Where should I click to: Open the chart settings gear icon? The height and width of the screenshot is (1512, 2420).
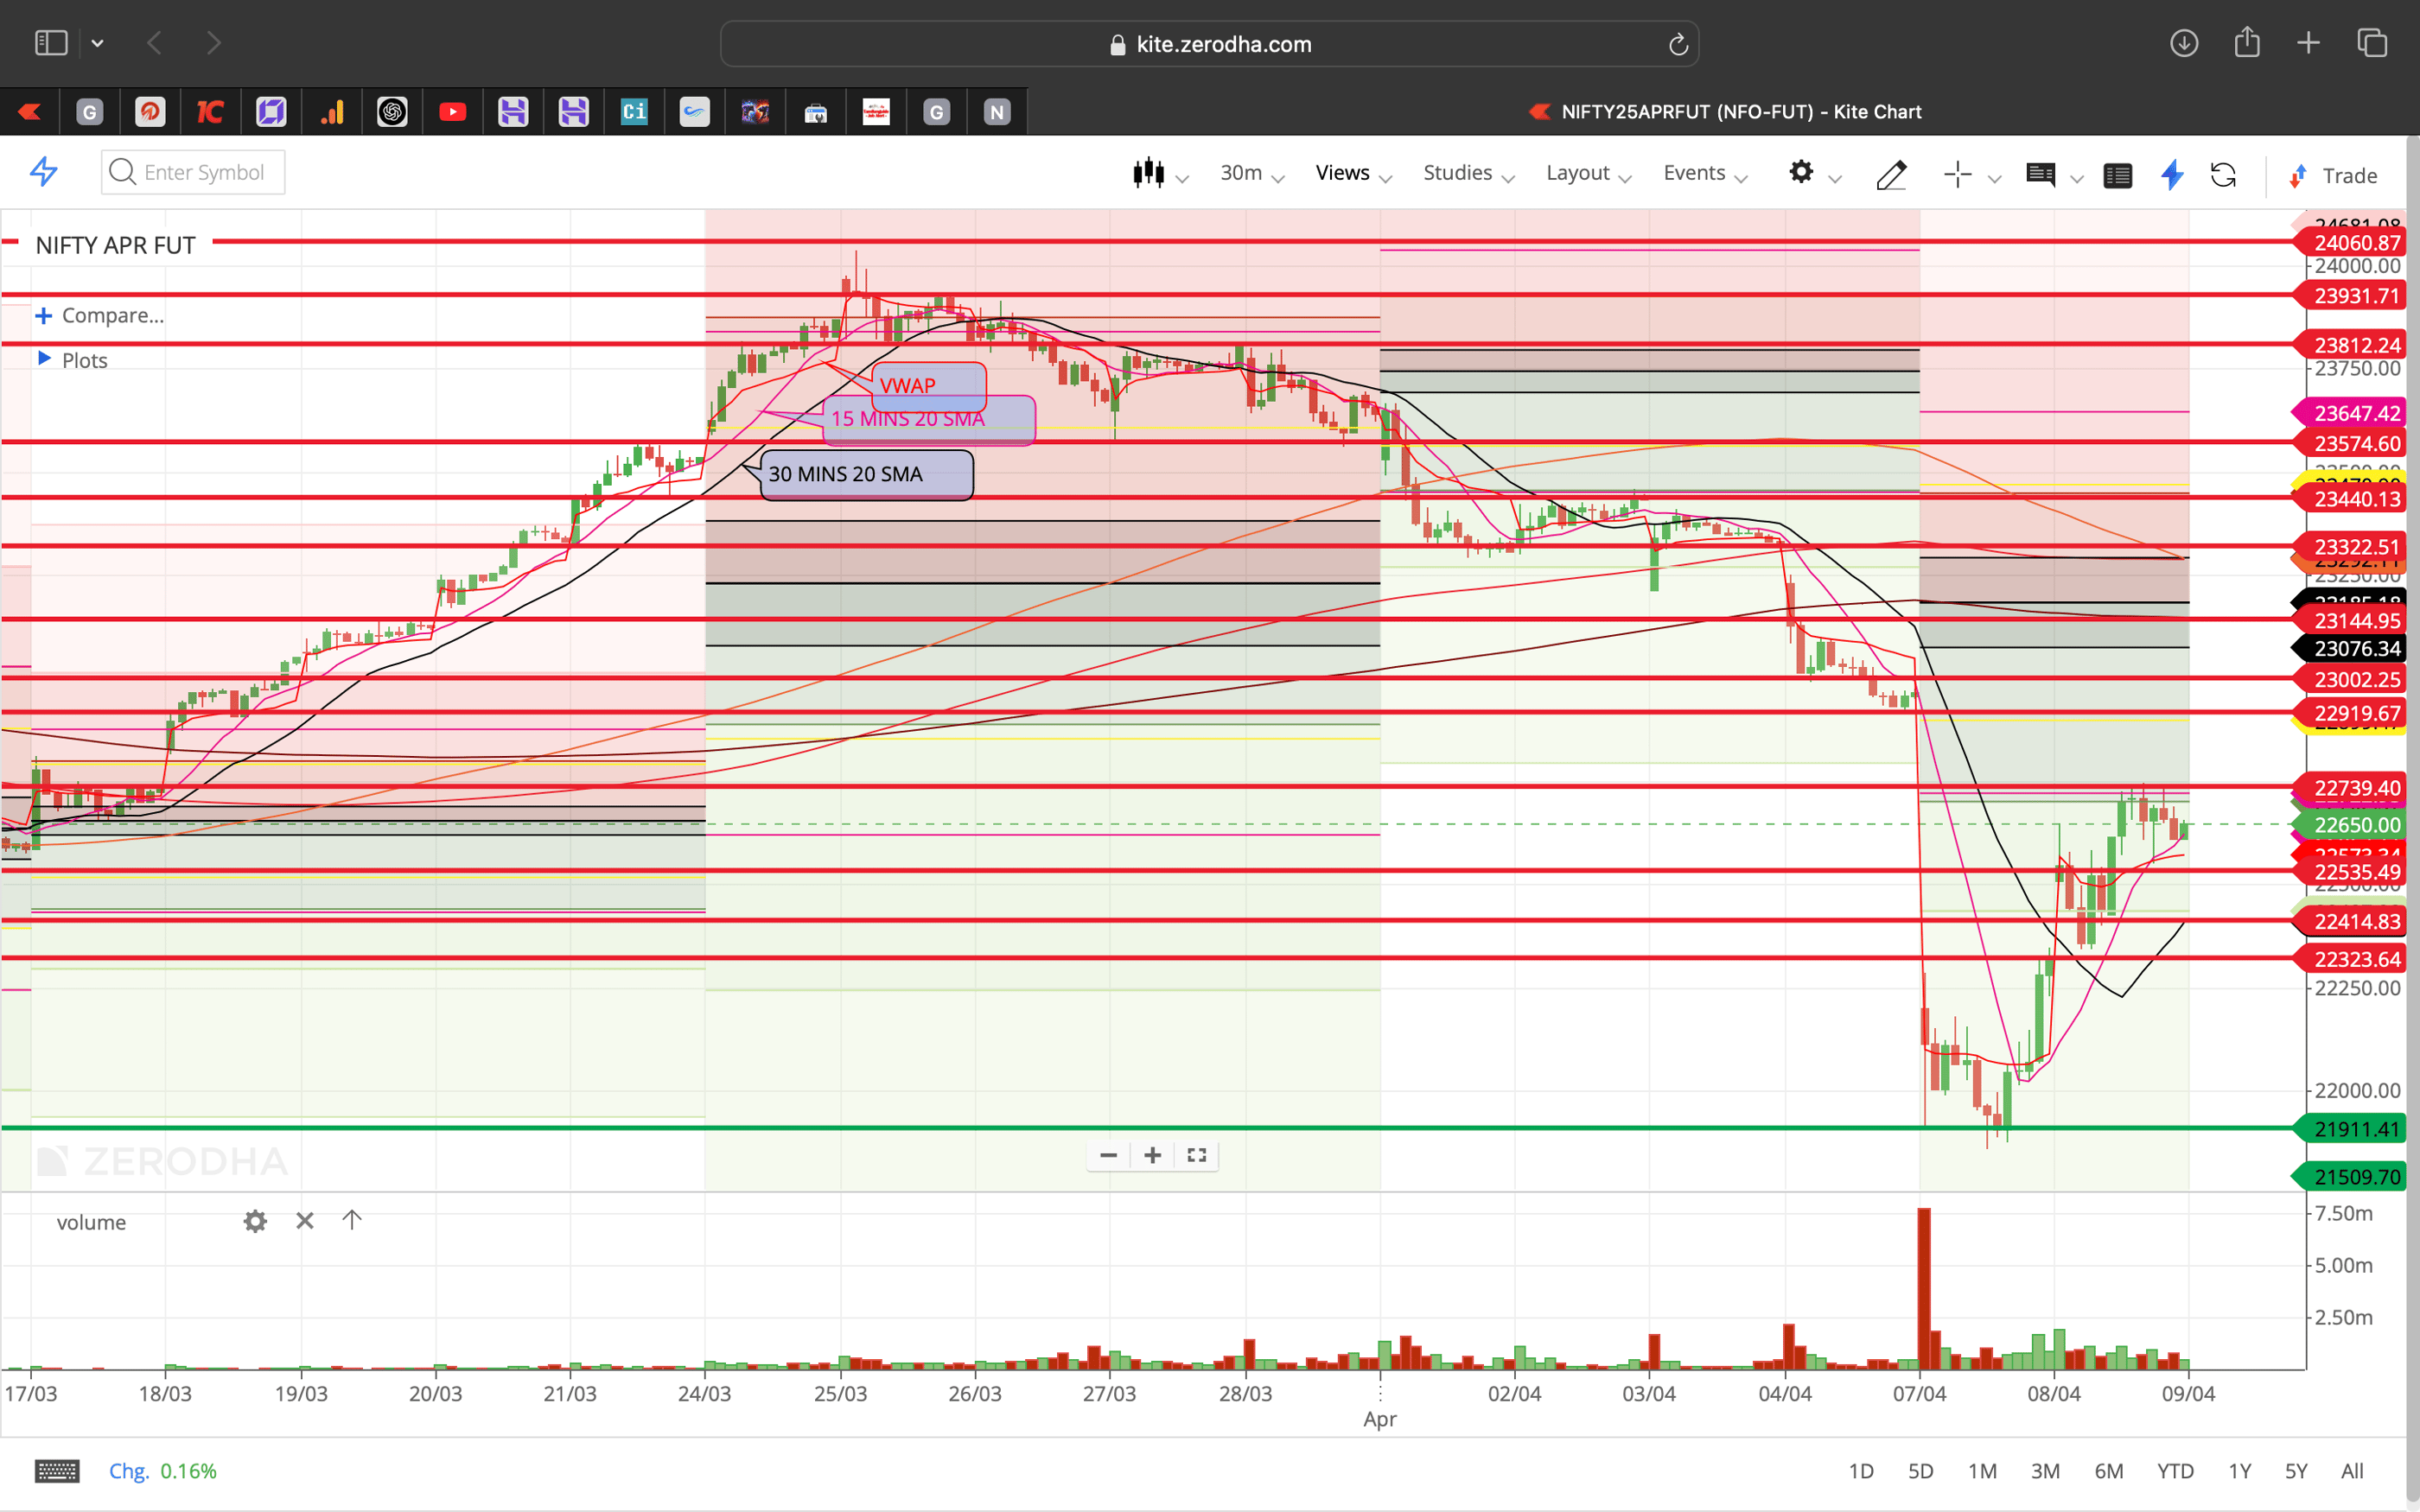point(1803,173)
